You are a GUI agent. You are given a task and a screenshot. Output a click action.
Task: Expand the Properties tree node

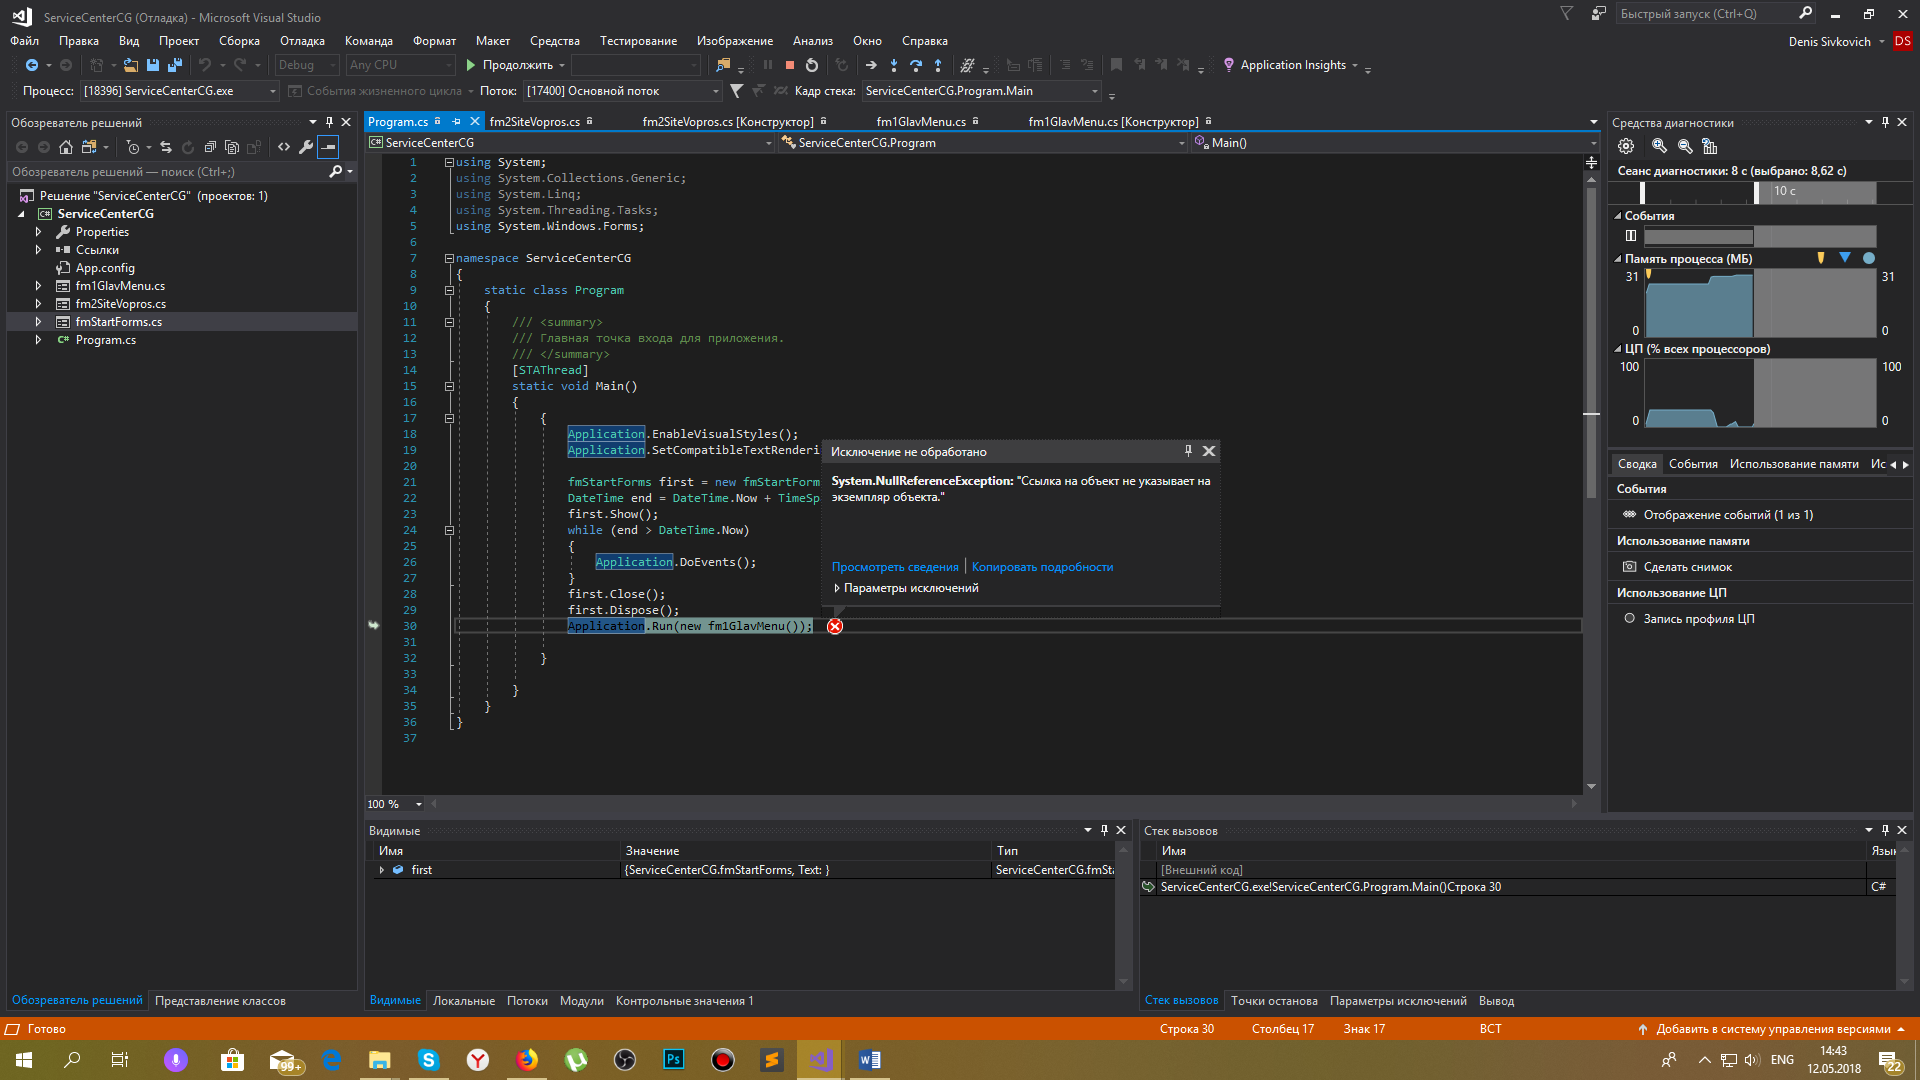[38, 232]
